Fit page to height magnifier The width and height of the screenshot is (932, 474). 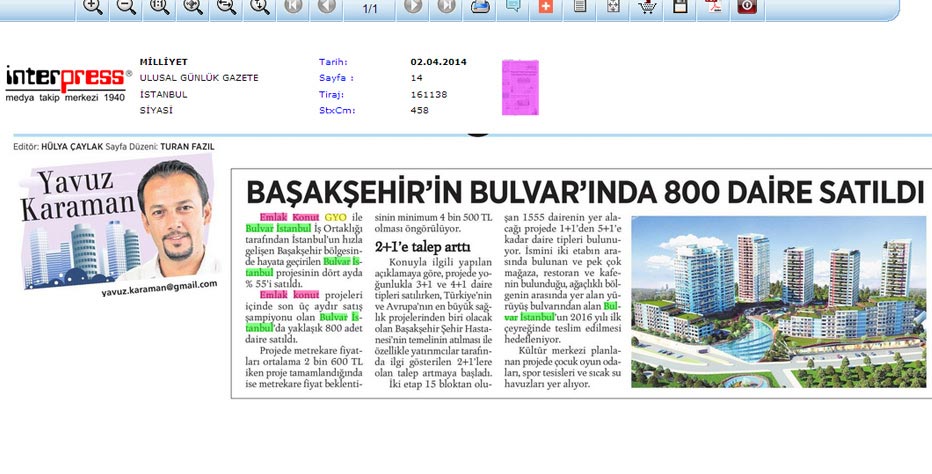pyautogui.click(x=260, y=6)
